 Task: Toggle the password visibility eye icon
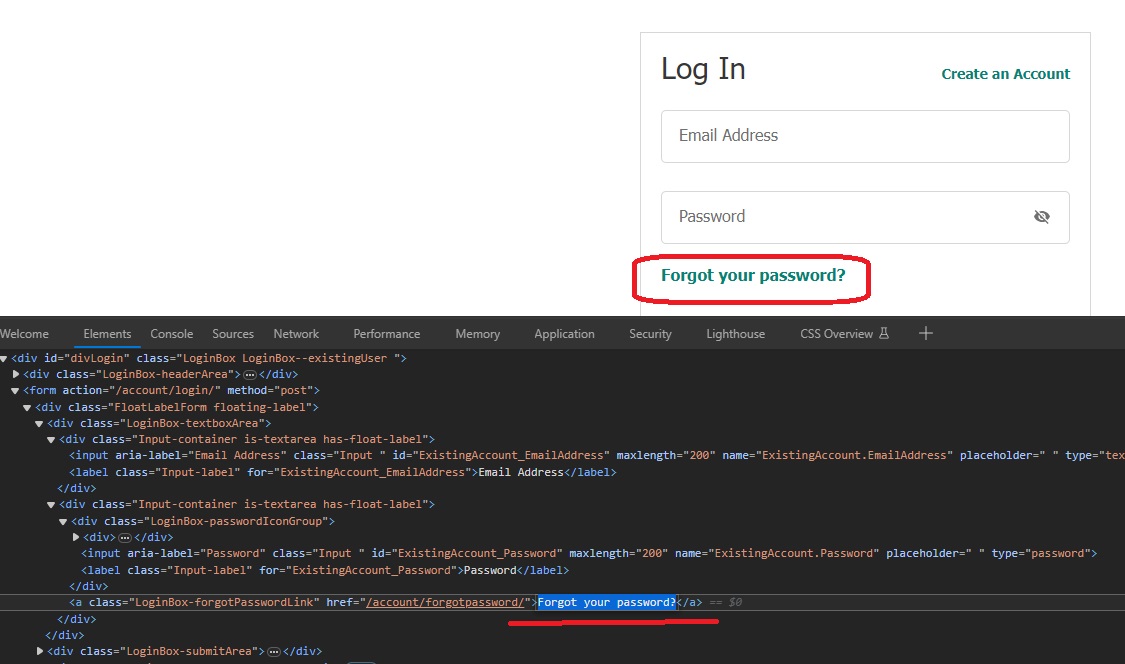click(x=1042, y=216)
